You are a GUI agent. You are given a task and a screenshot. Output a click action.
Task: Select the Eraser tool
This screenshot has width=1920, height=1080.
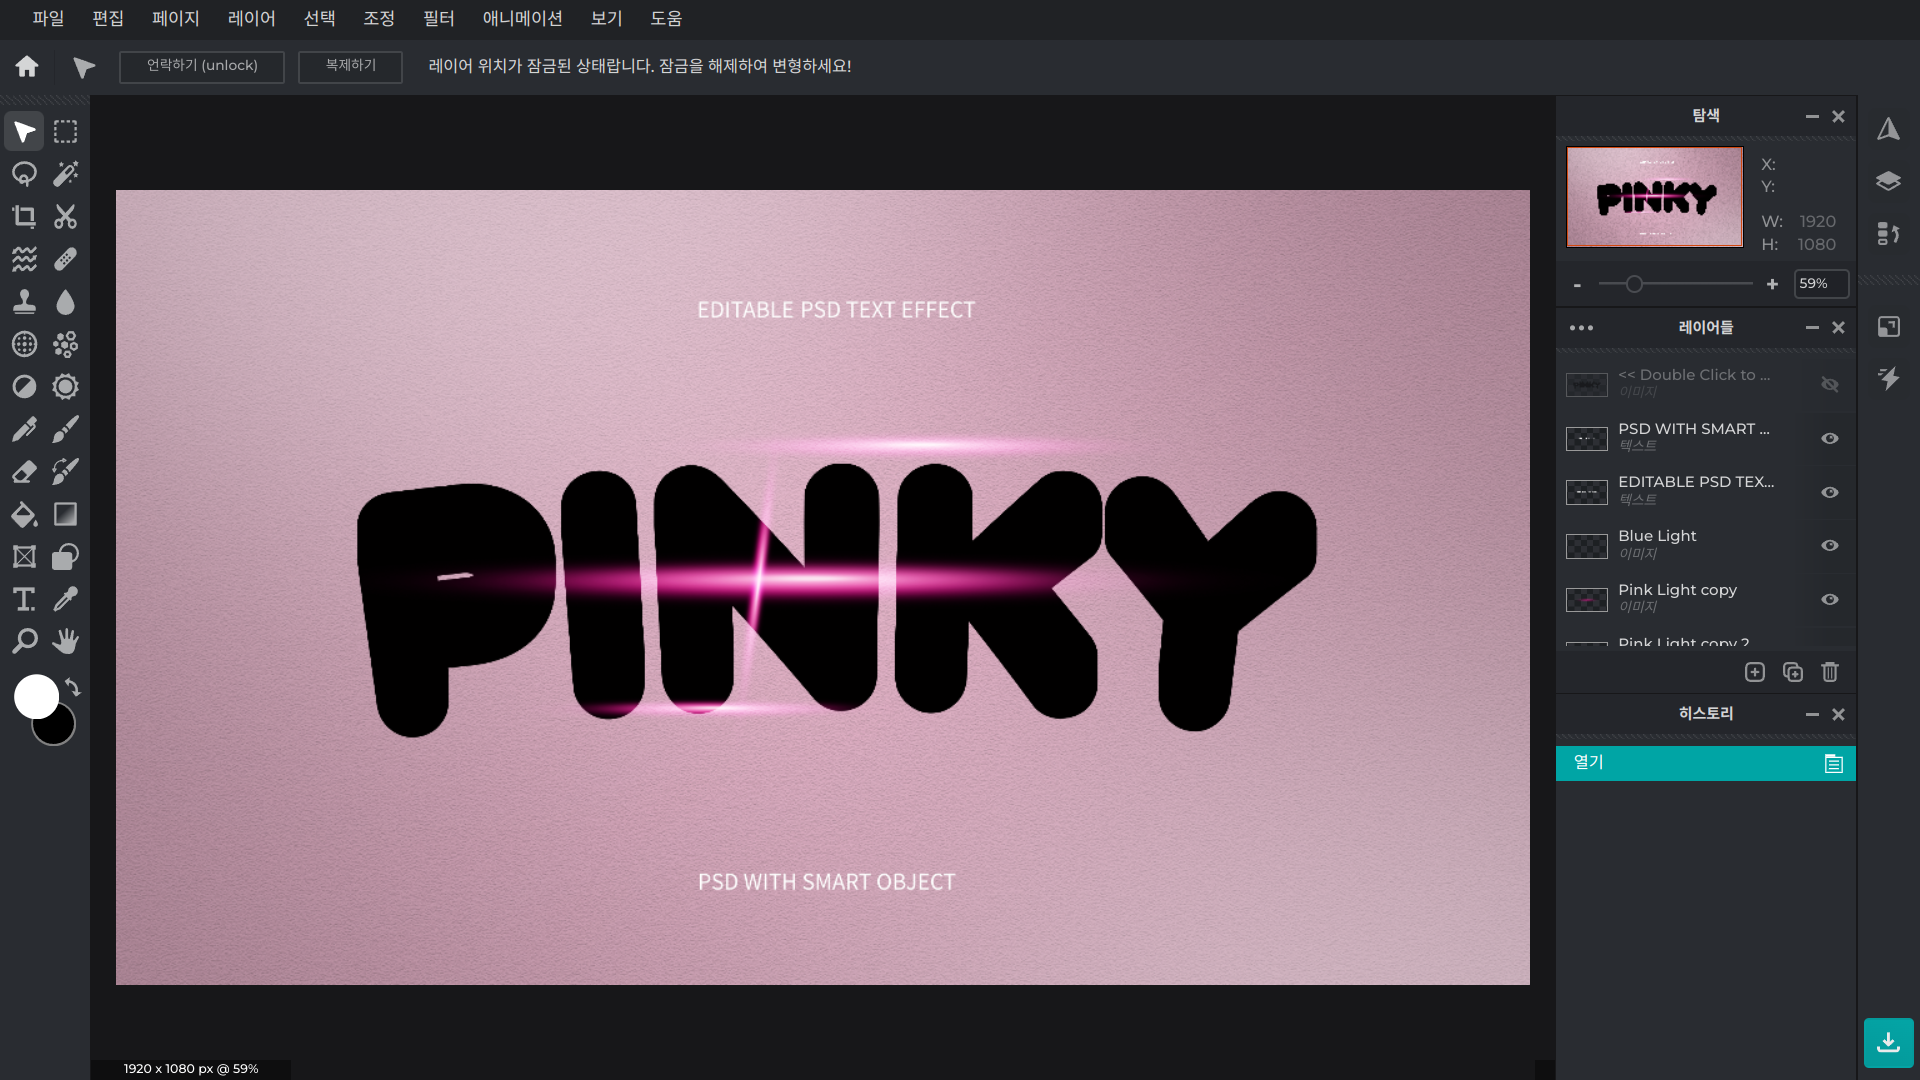click(24, 471)
